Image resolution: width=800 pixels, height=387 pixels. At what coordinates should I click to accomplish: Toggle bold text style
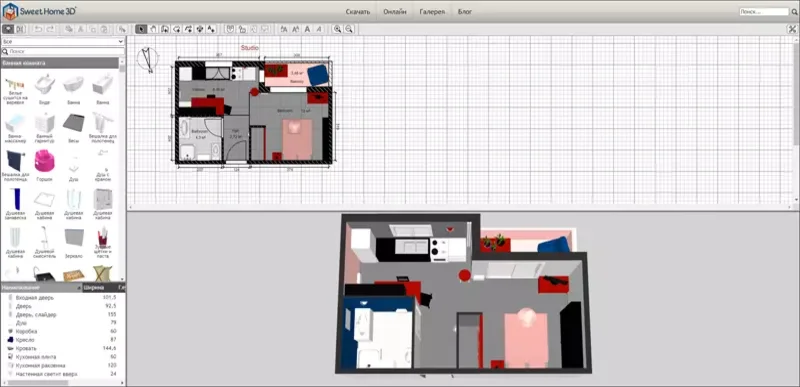pos(307,30)
